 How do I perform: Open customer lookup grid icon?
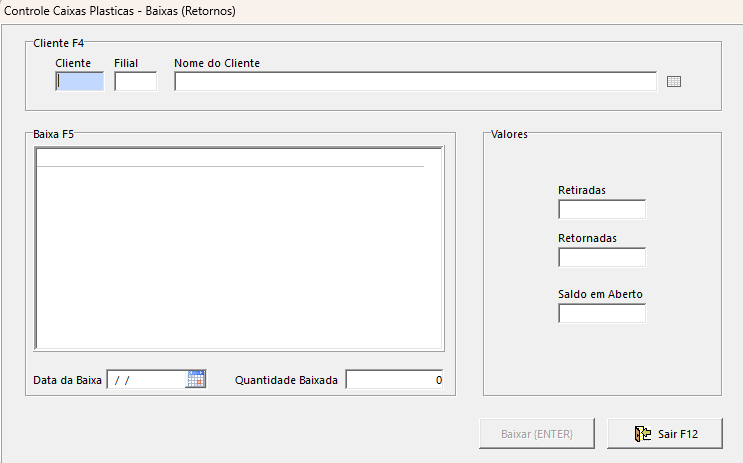(674, 82)
